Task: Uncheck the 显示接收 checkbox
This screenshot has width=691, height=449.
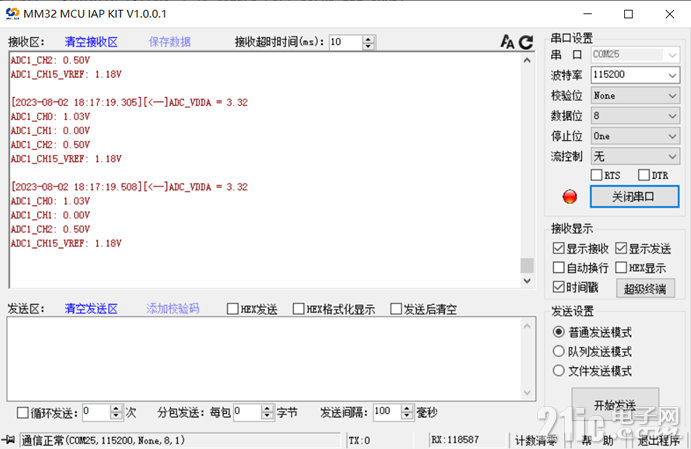Action: pos(558,248)
